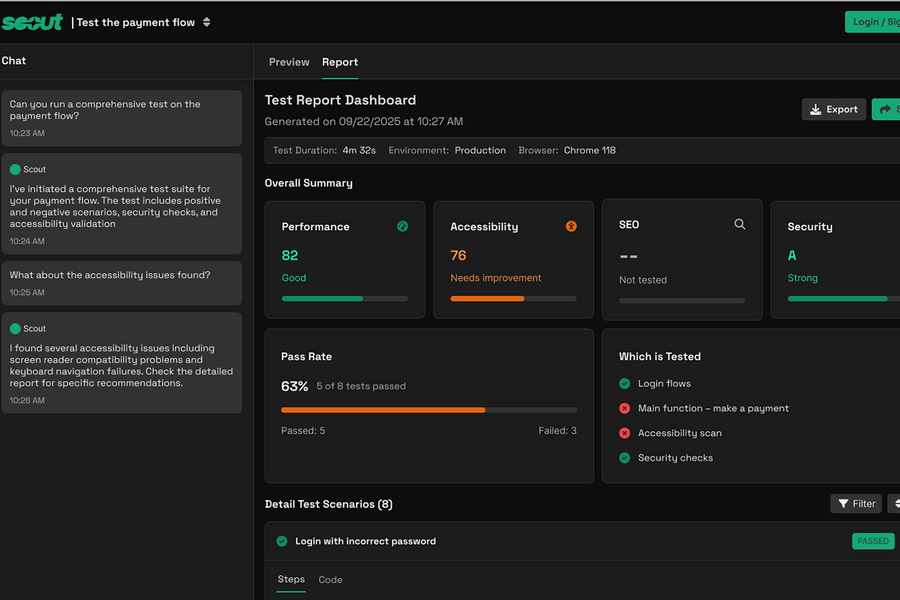The width and height of the screenshot is (900, 600).
Task: Export the test report
Action: (x=833, y=109)
